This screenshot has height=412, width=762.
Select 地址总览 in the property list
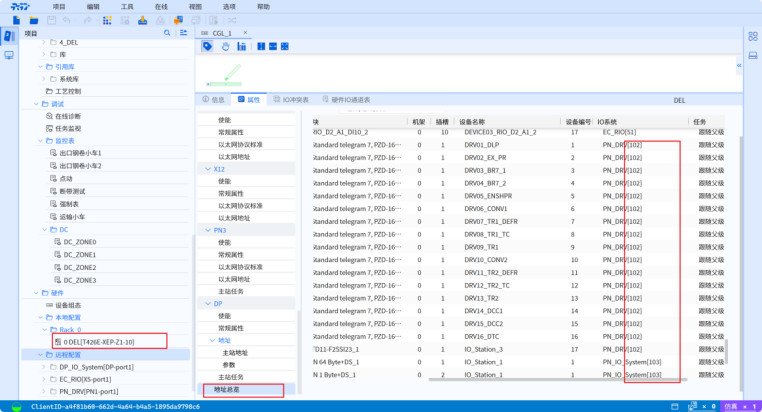tap(229, 389)
